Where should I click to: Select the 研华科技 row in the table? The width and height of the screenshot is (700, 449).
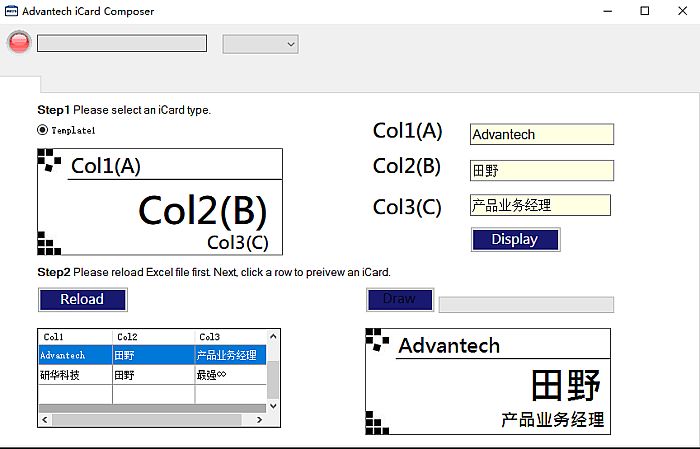[x=152, y=375]
